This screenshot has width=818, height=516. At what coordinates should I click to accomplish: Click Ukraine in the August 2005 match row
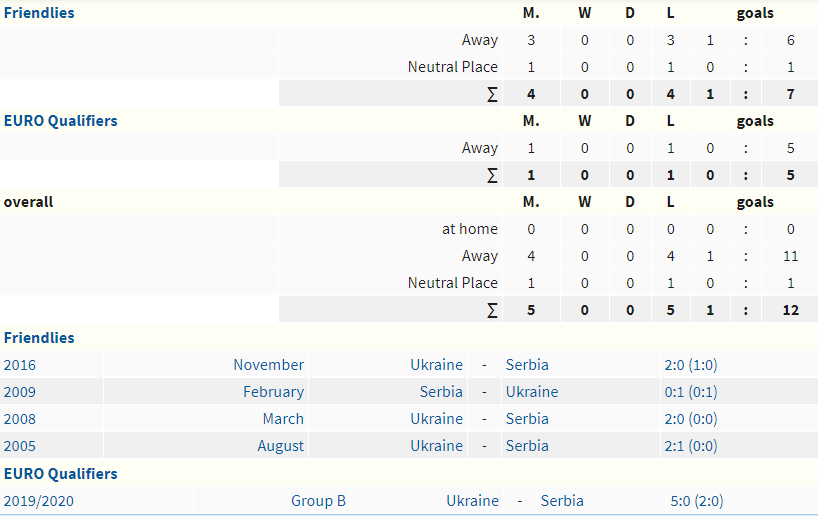[x=436, y=446]
